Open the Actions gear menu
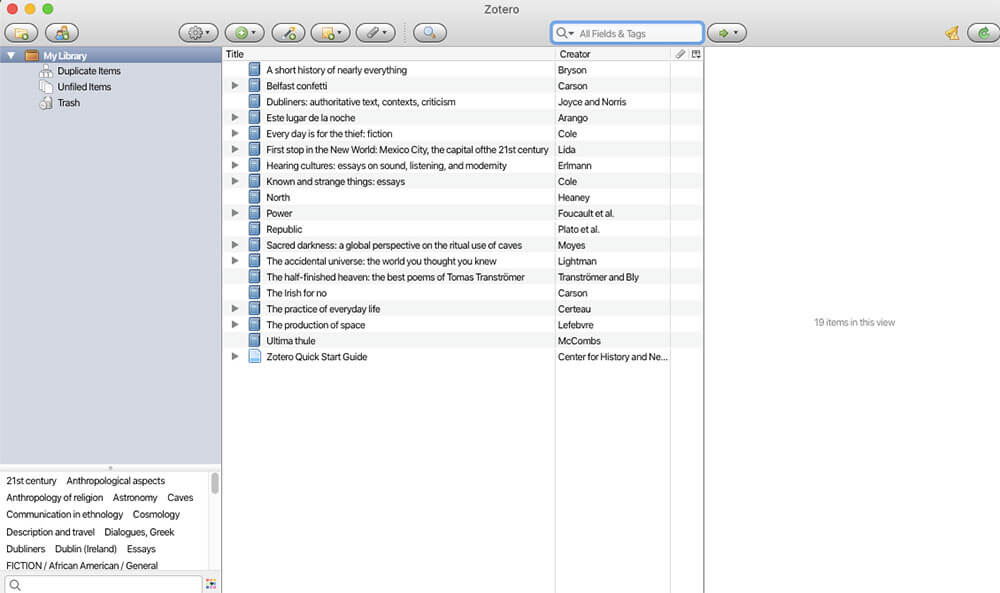Viewport: 1000px width, 593px height. pos(198,33)
